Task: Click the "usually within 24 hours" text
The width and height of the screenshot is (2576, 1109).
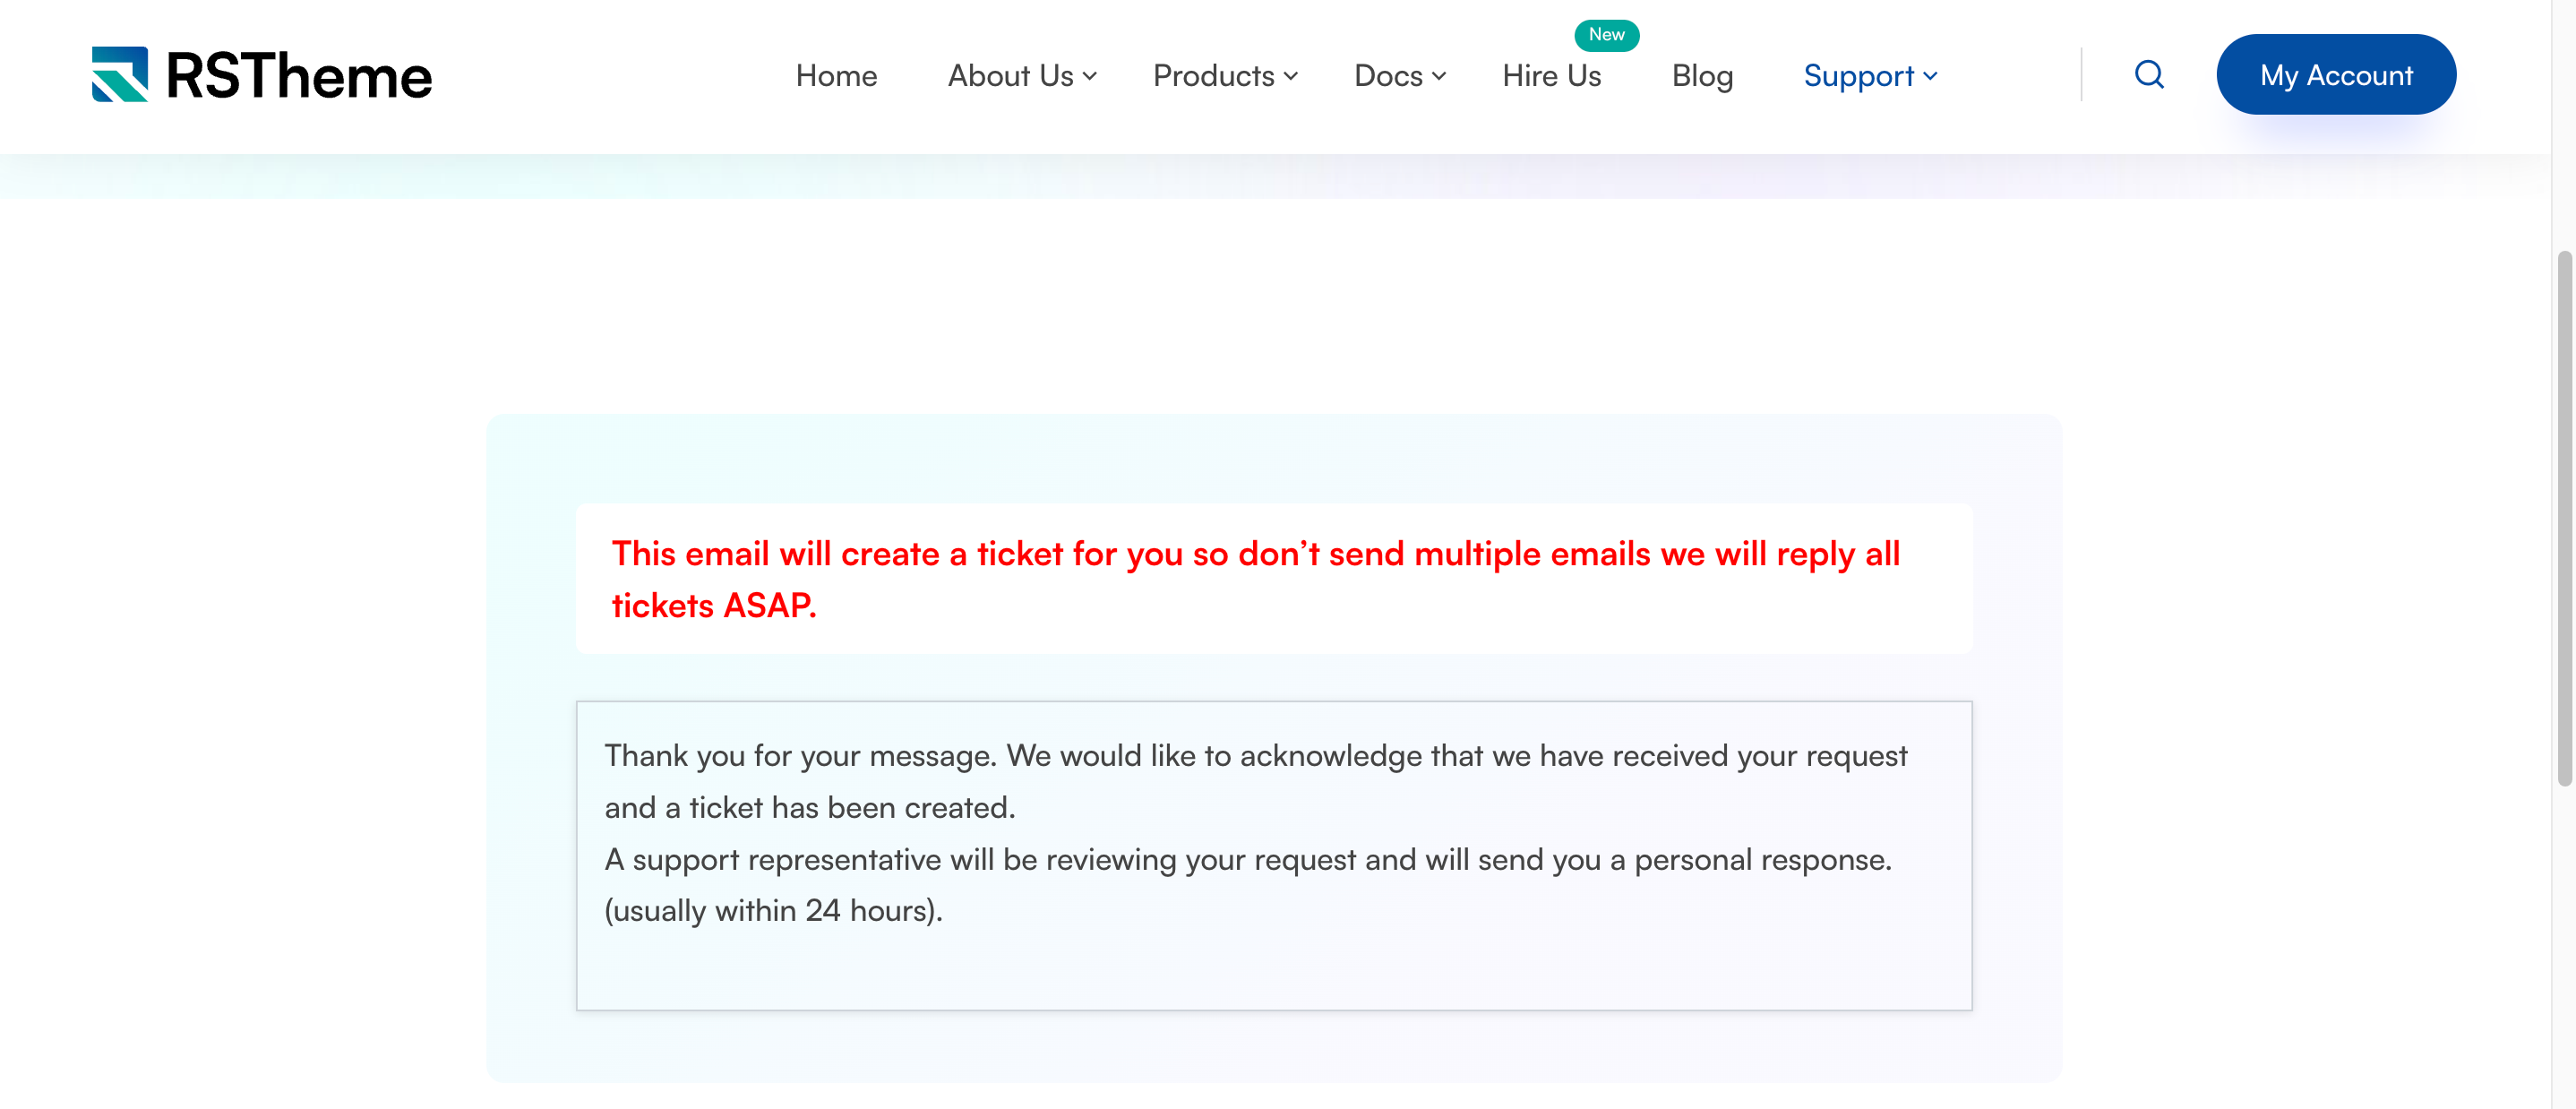Action: [x=773, y=911]
